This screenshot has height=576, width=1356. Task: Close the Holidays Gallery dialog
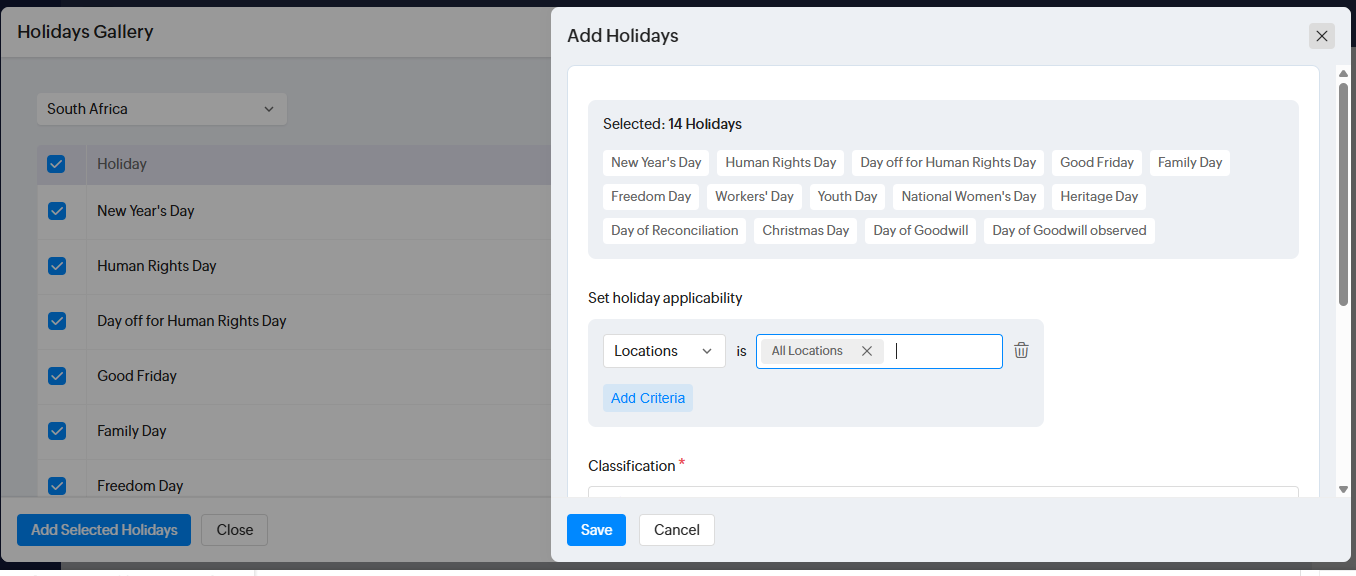(x=234, y=530)
